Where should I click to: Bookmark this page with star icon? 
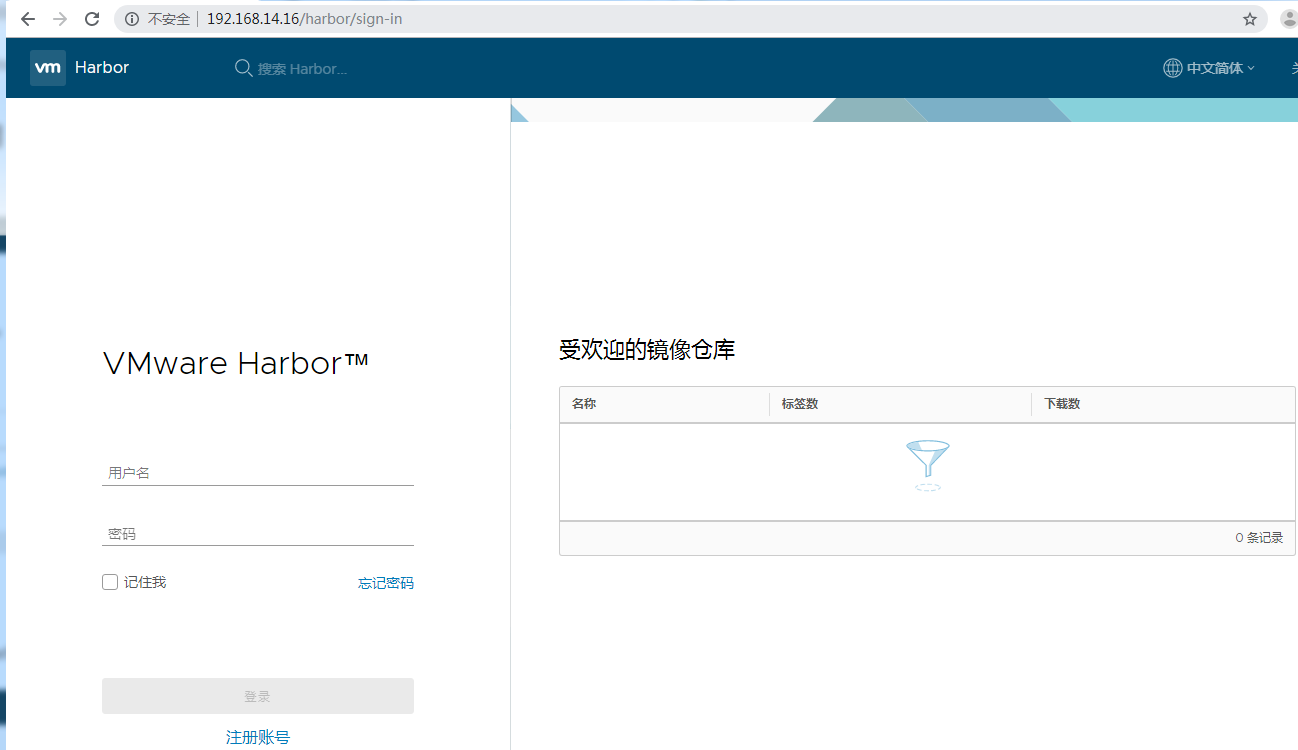coord(1250,19)
